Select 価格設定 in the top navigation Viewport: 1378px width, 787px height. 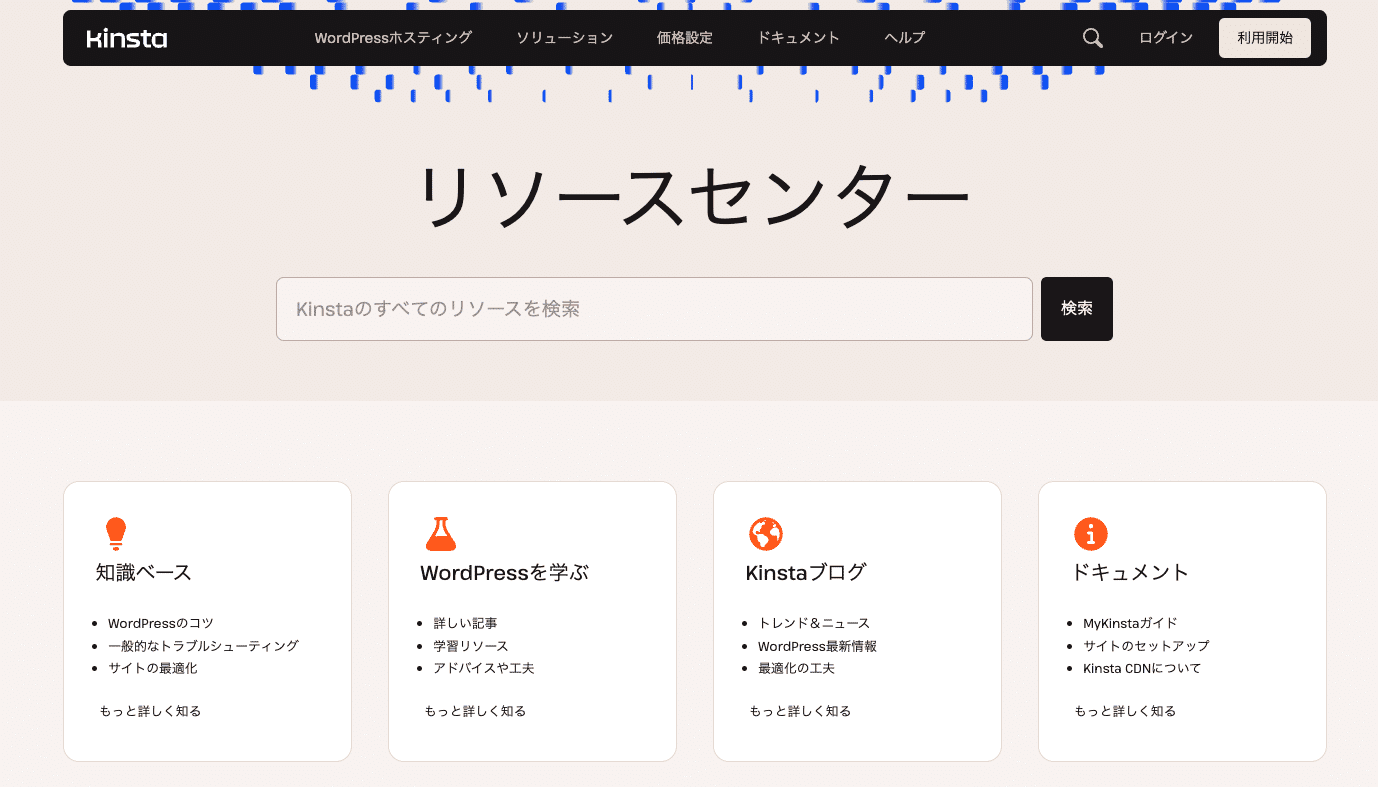click(684, 37)
